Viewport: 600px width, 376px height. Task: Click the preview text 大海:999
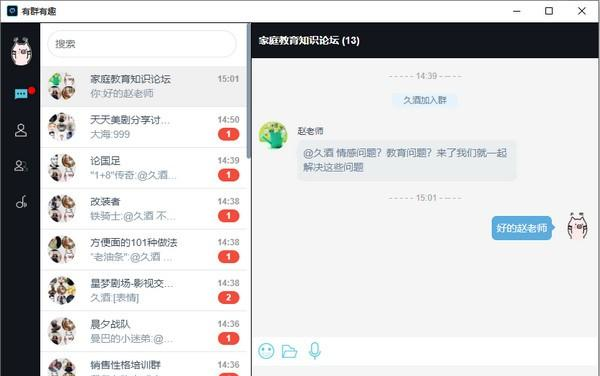110,135
